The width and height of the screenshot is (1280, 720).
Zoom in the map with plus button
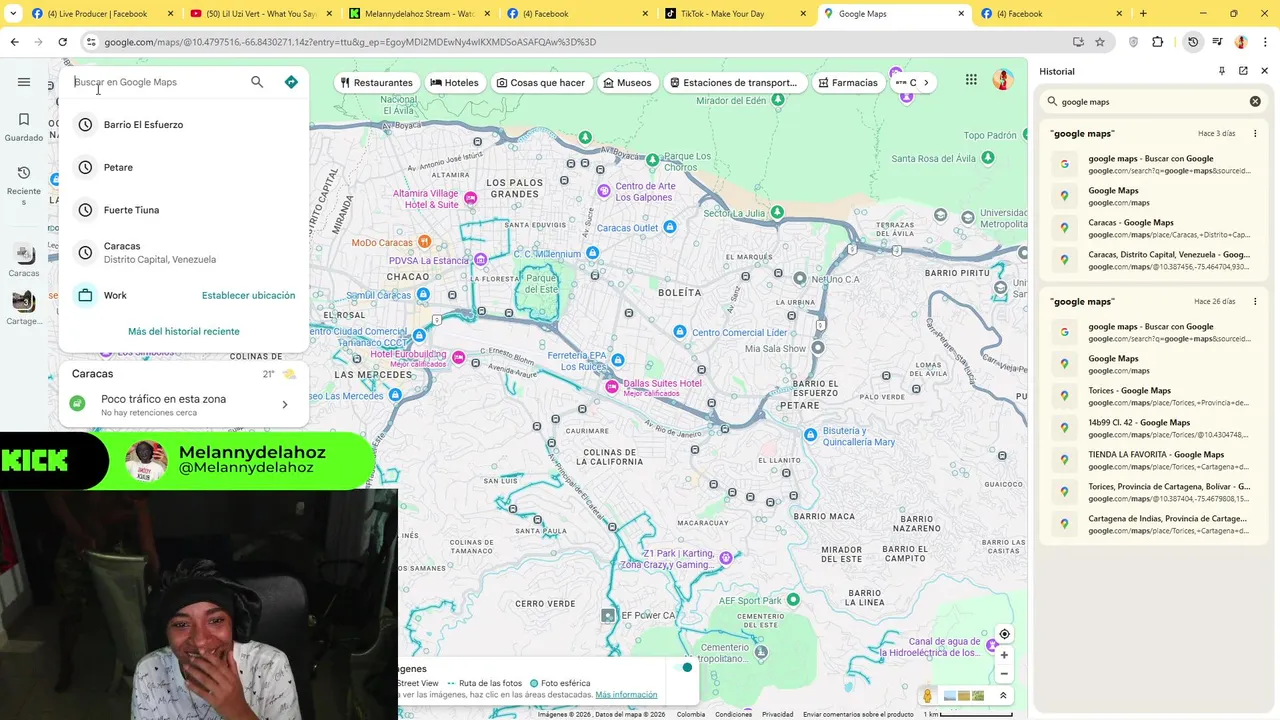pyautogui.click(x=1004, y=655)
